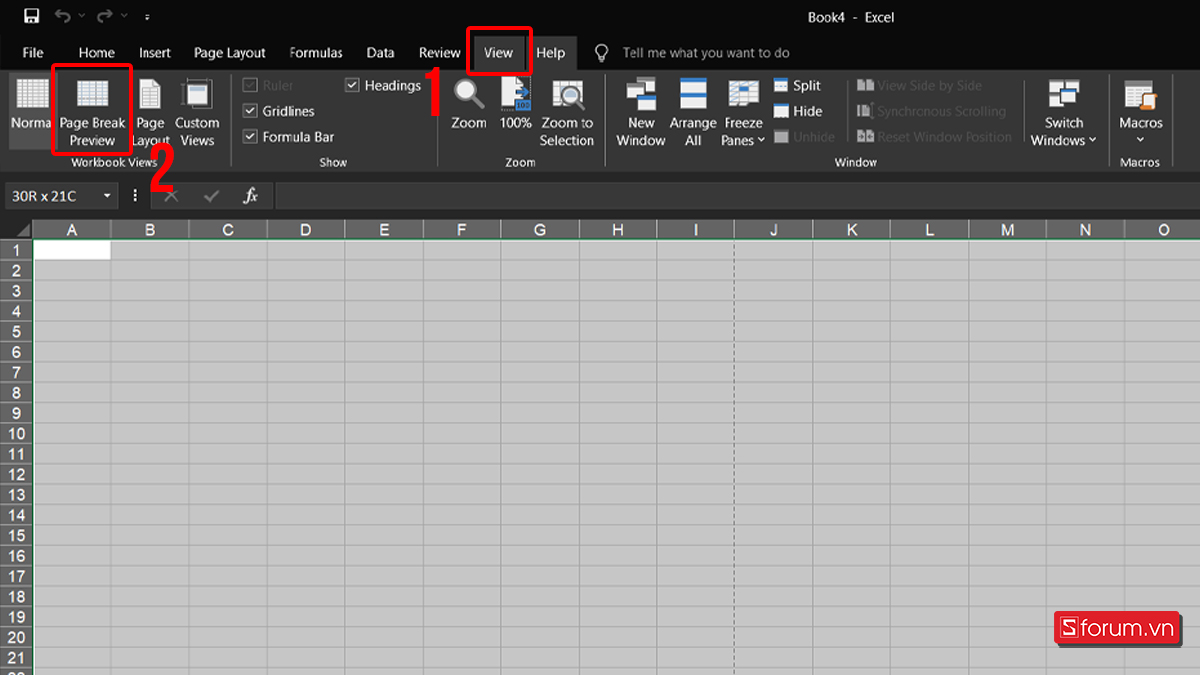Open the Review tab

439,52
